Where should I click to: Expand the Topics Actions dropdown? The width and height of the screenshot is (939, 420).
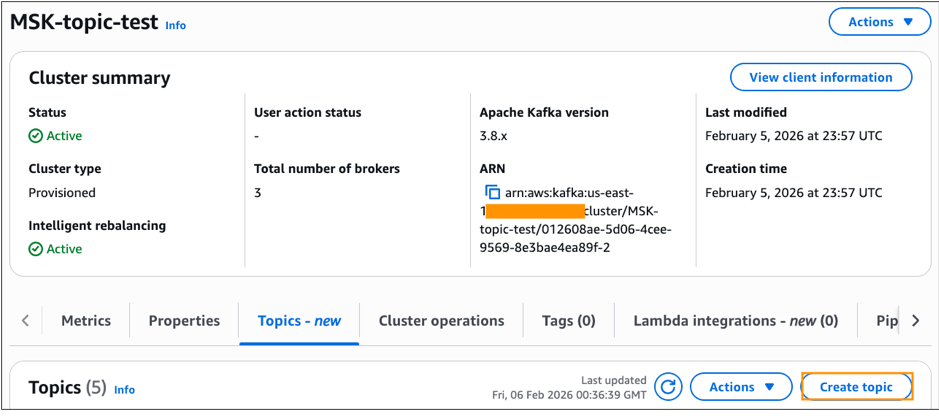tap(741, 387)
